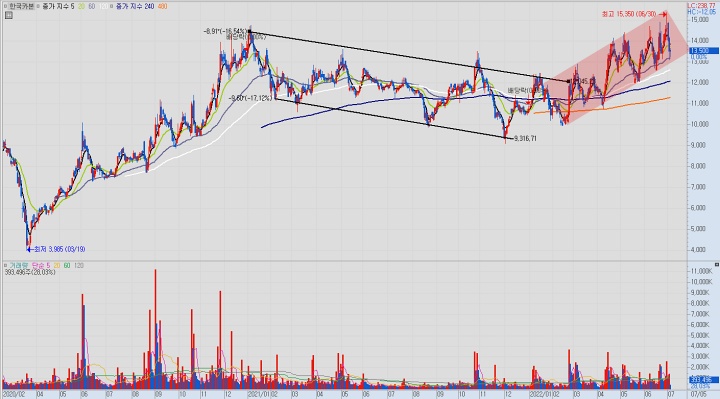The height and width of the screenshot is (399, 720).
Task: Select the 종가 지수 5 moving average label
Action: (x=58, y=6)
